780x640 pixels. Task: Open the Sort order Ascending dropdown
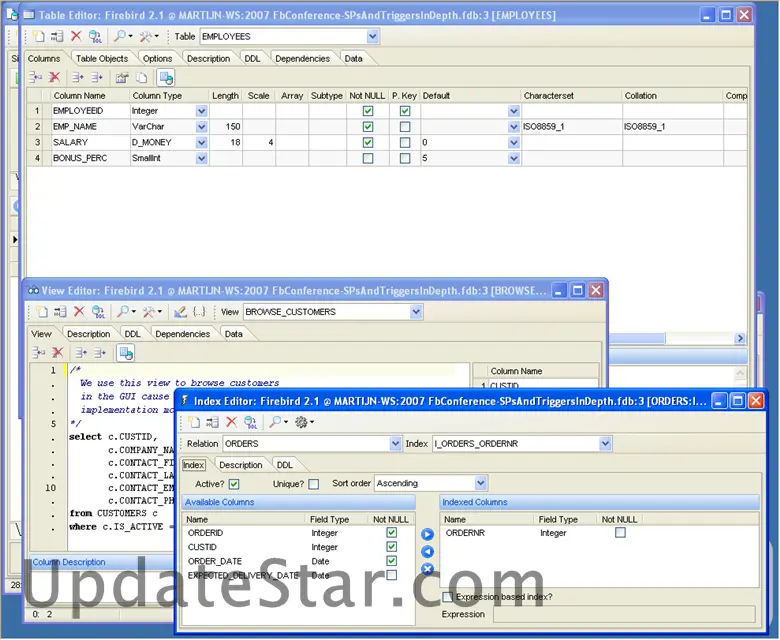pyautogui.click(x=480, y=483)
